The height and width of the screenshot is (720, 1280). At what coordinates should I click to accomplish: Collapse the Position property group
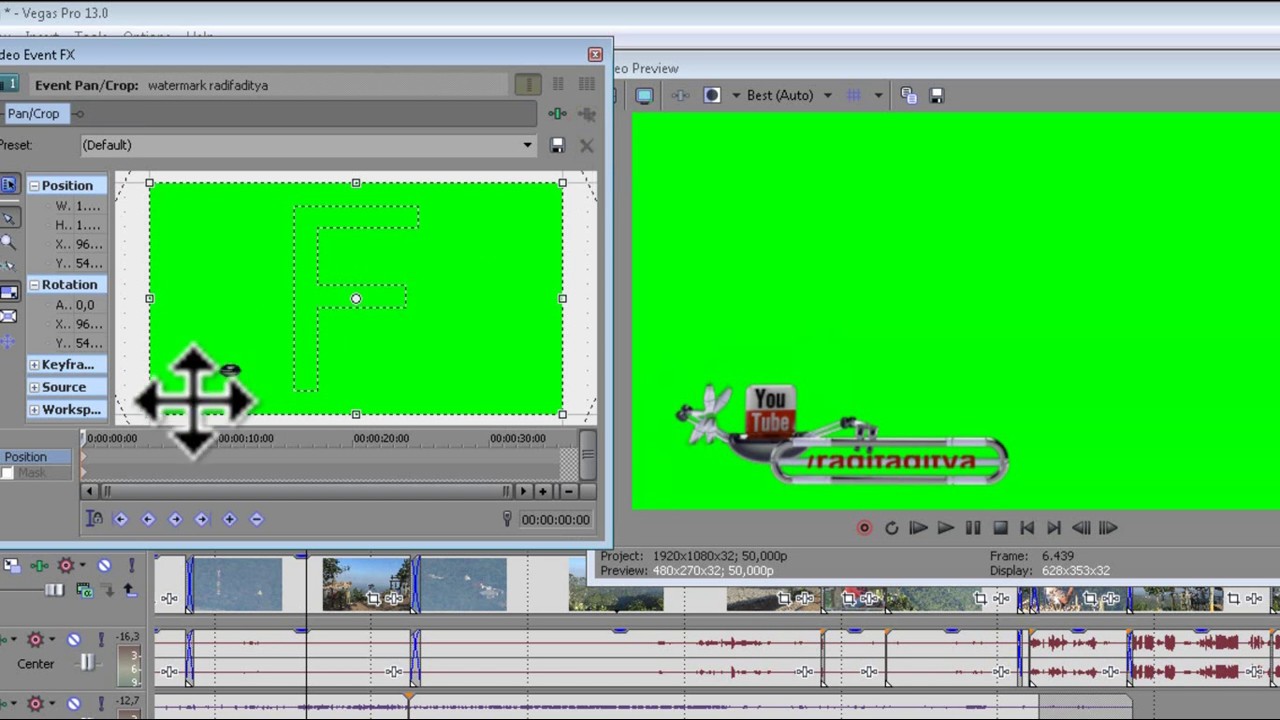34,185
